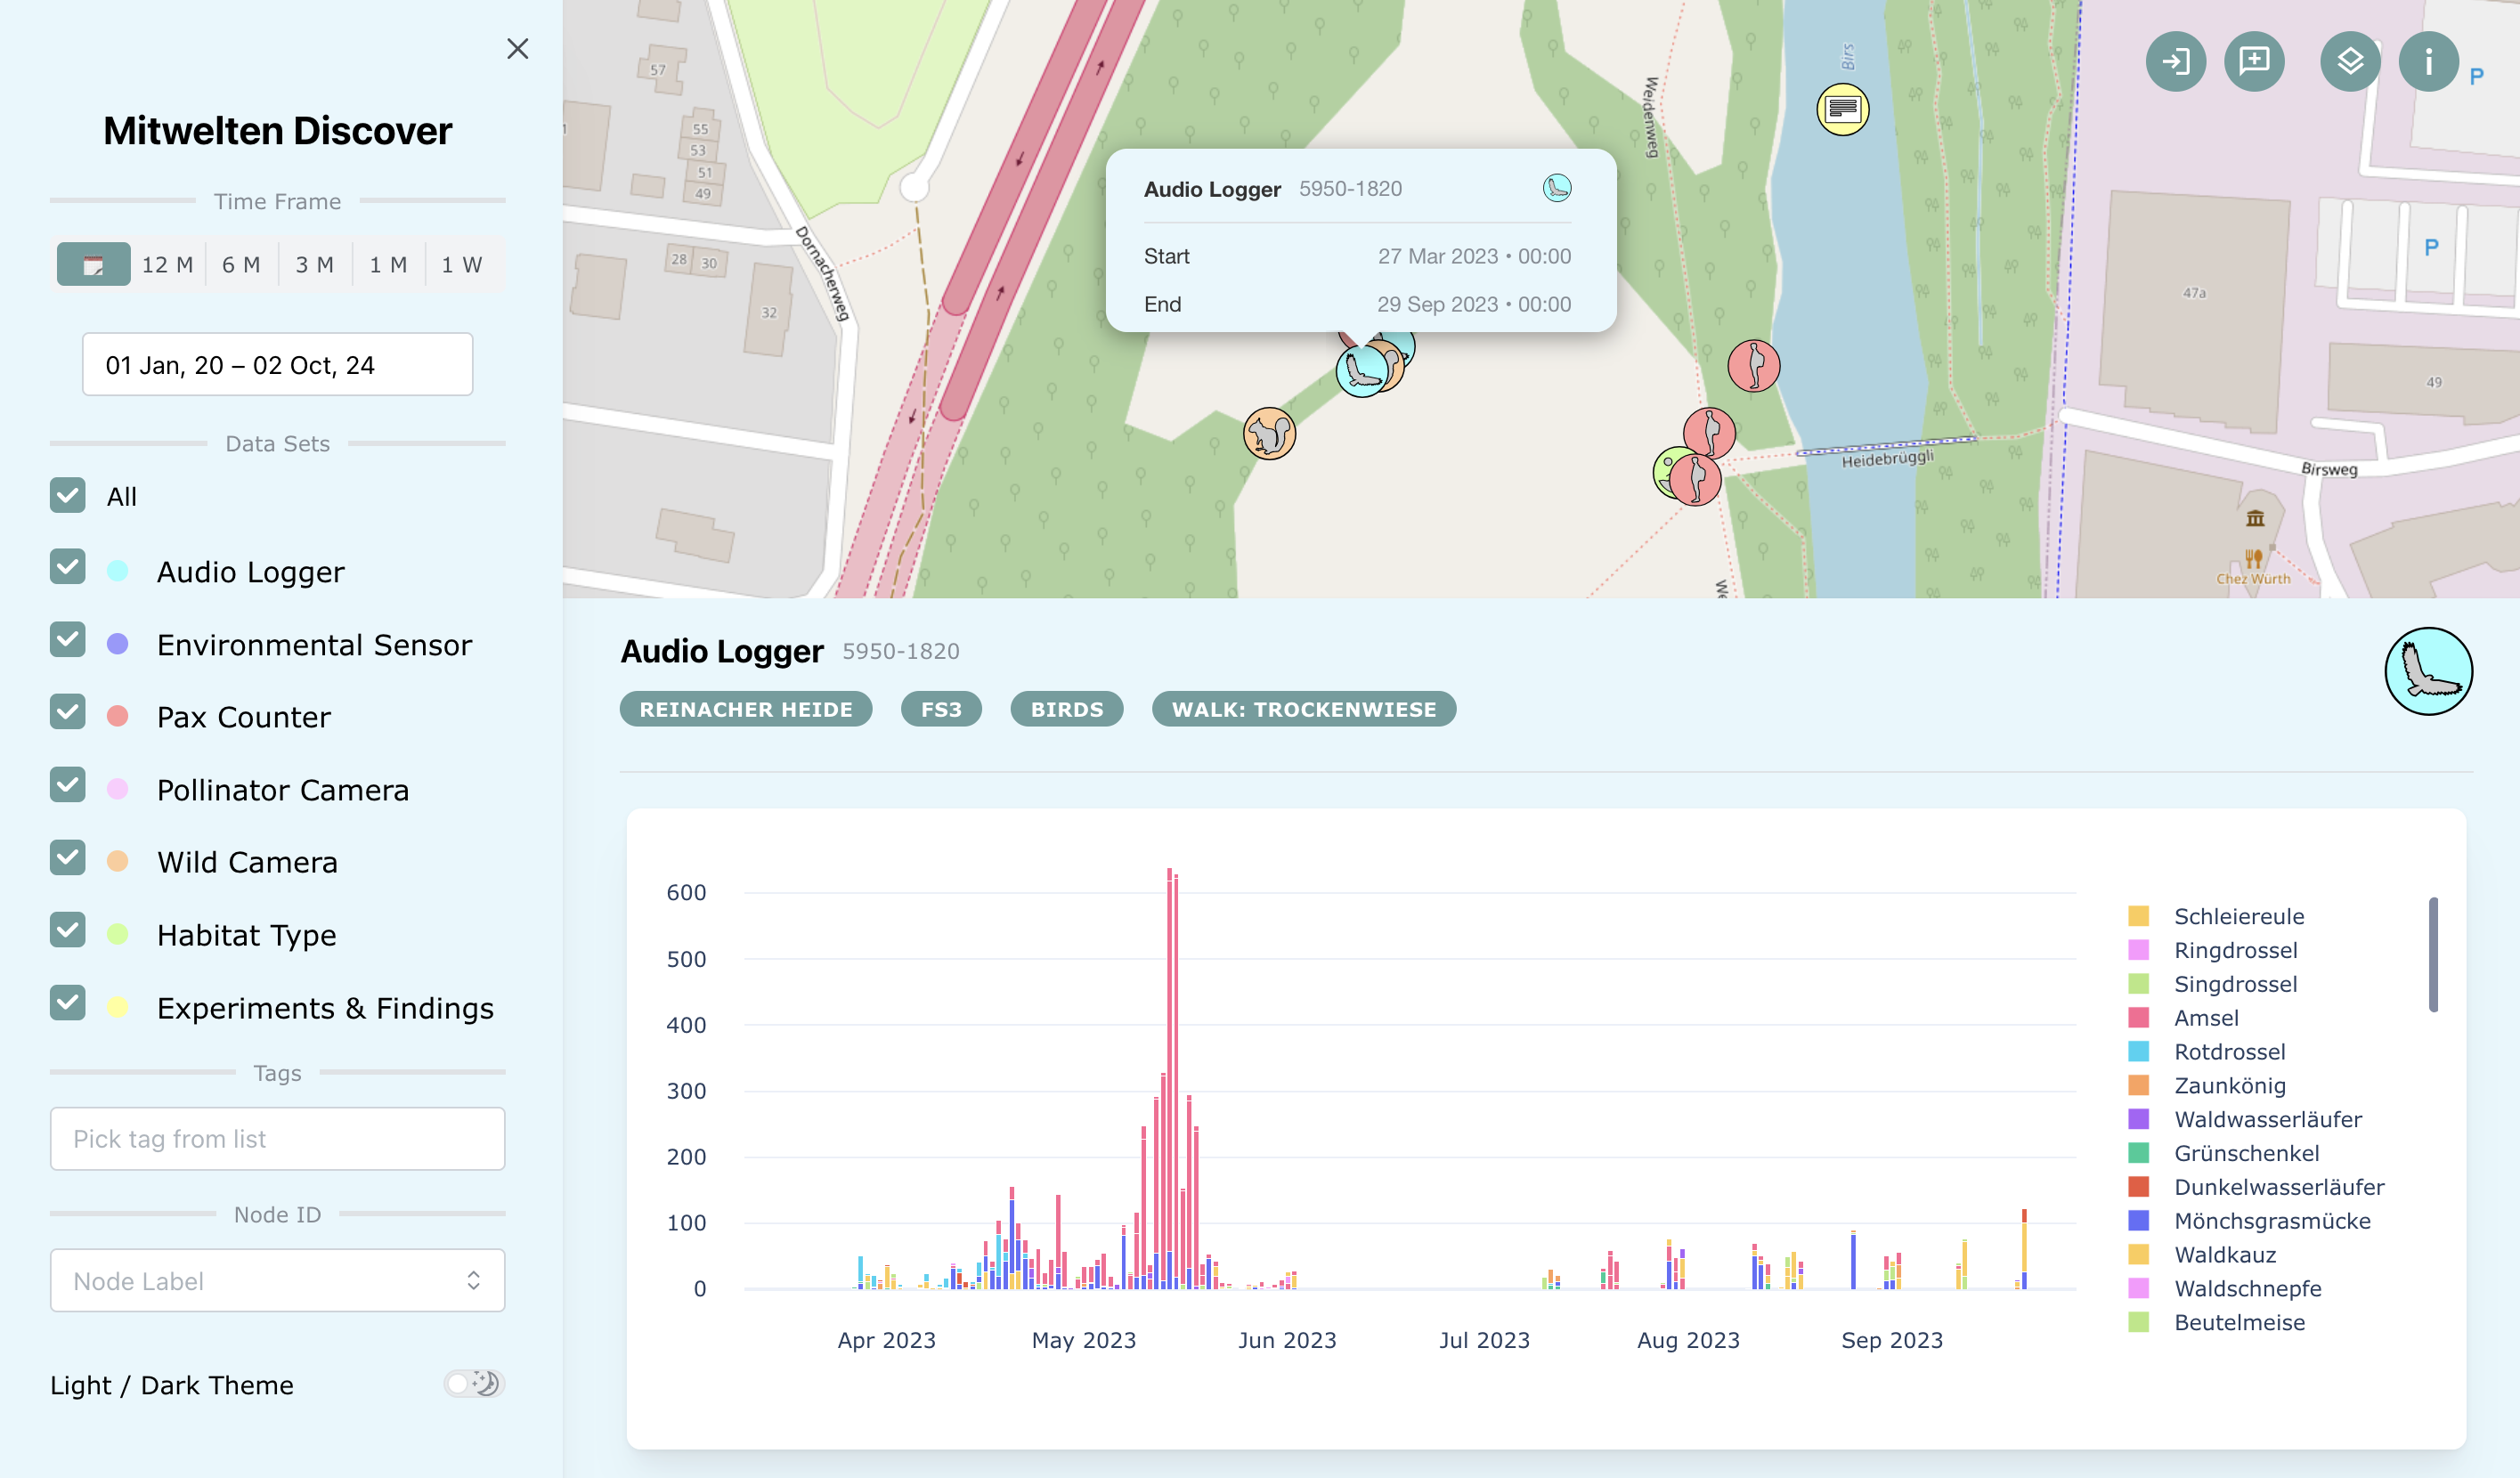The width and height of the screenshot is (2520, 1478).
Task: Click the WALK: TROCKENWIESE tag
Action: [x=1304, y=709]
